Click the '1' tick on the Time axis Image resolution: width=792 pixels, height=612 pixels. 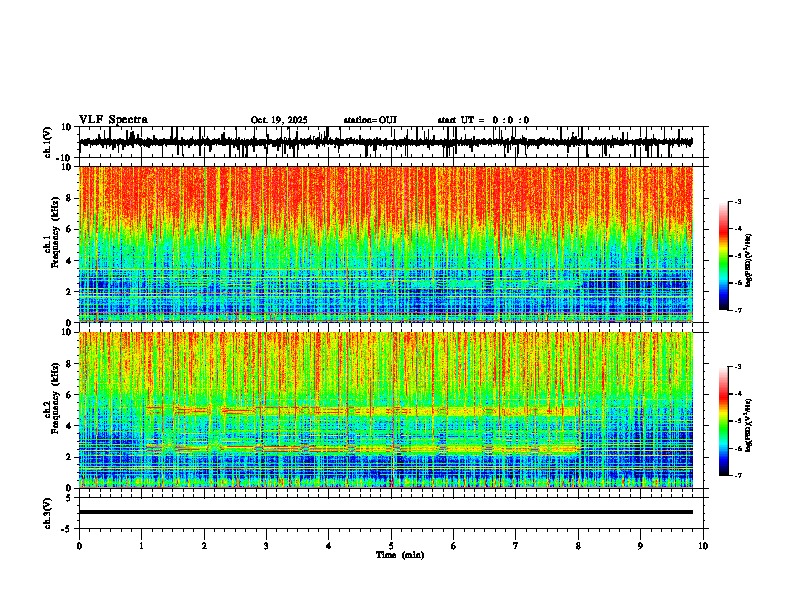pos(141,546)
